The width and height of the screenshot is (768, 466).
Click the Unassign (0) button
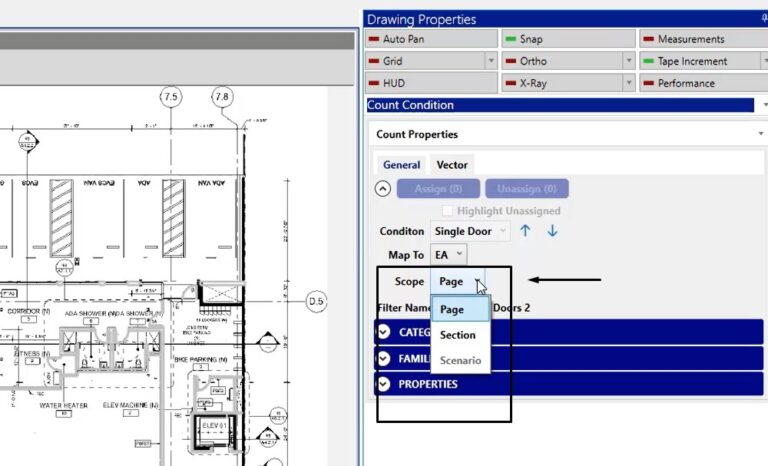(527, 189)
